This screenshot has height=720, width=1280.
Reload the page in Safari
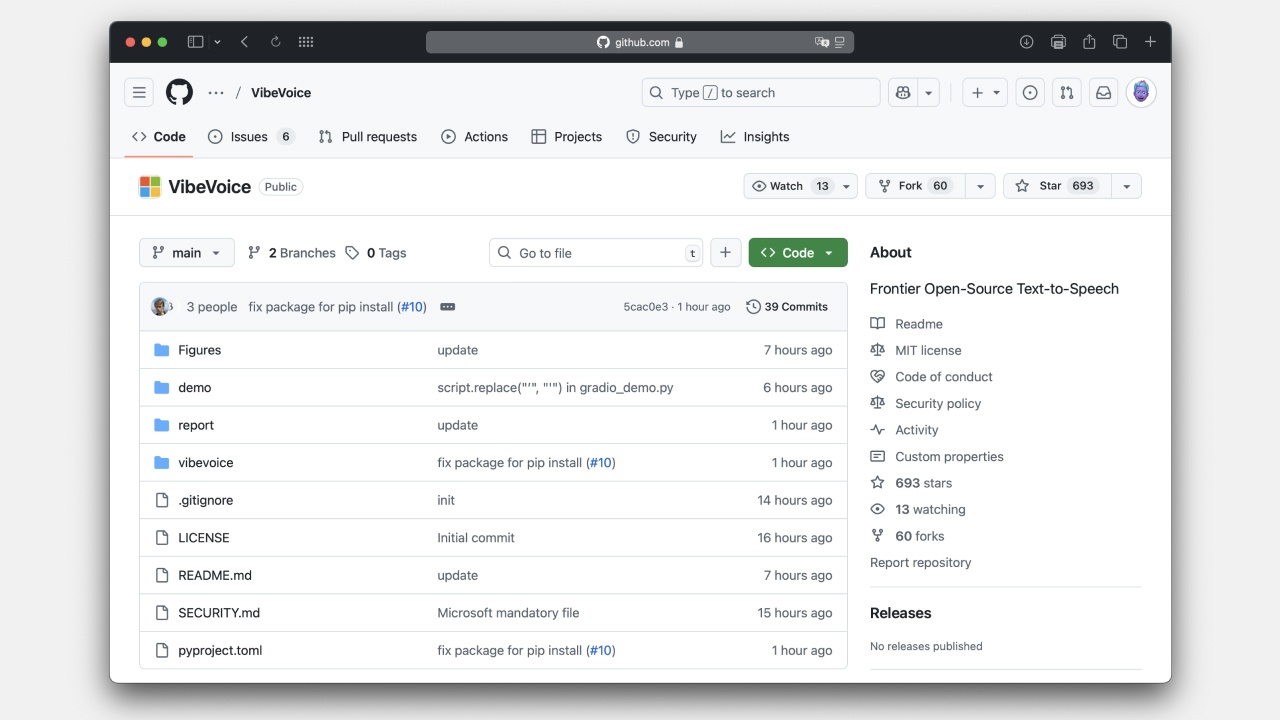tap(276, 42)
